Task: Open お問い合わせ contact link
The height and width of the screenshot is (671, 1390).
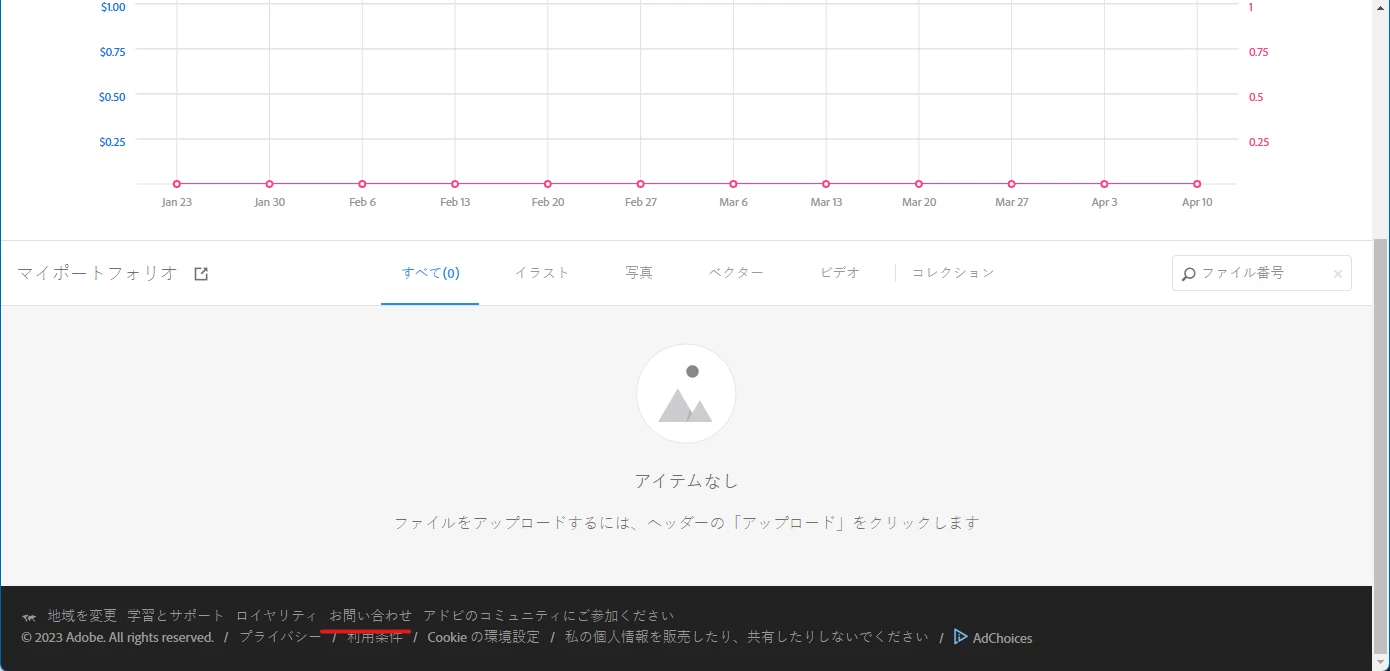Action: (x=370, y=616)
